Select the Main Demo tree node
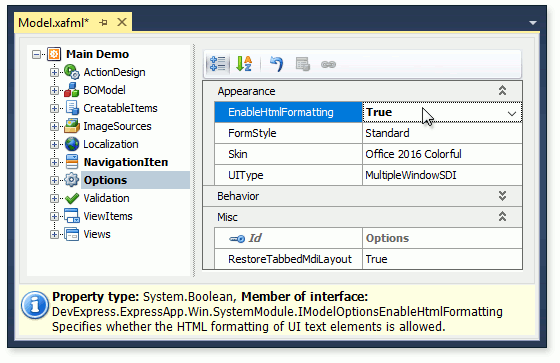 (98, 54)
